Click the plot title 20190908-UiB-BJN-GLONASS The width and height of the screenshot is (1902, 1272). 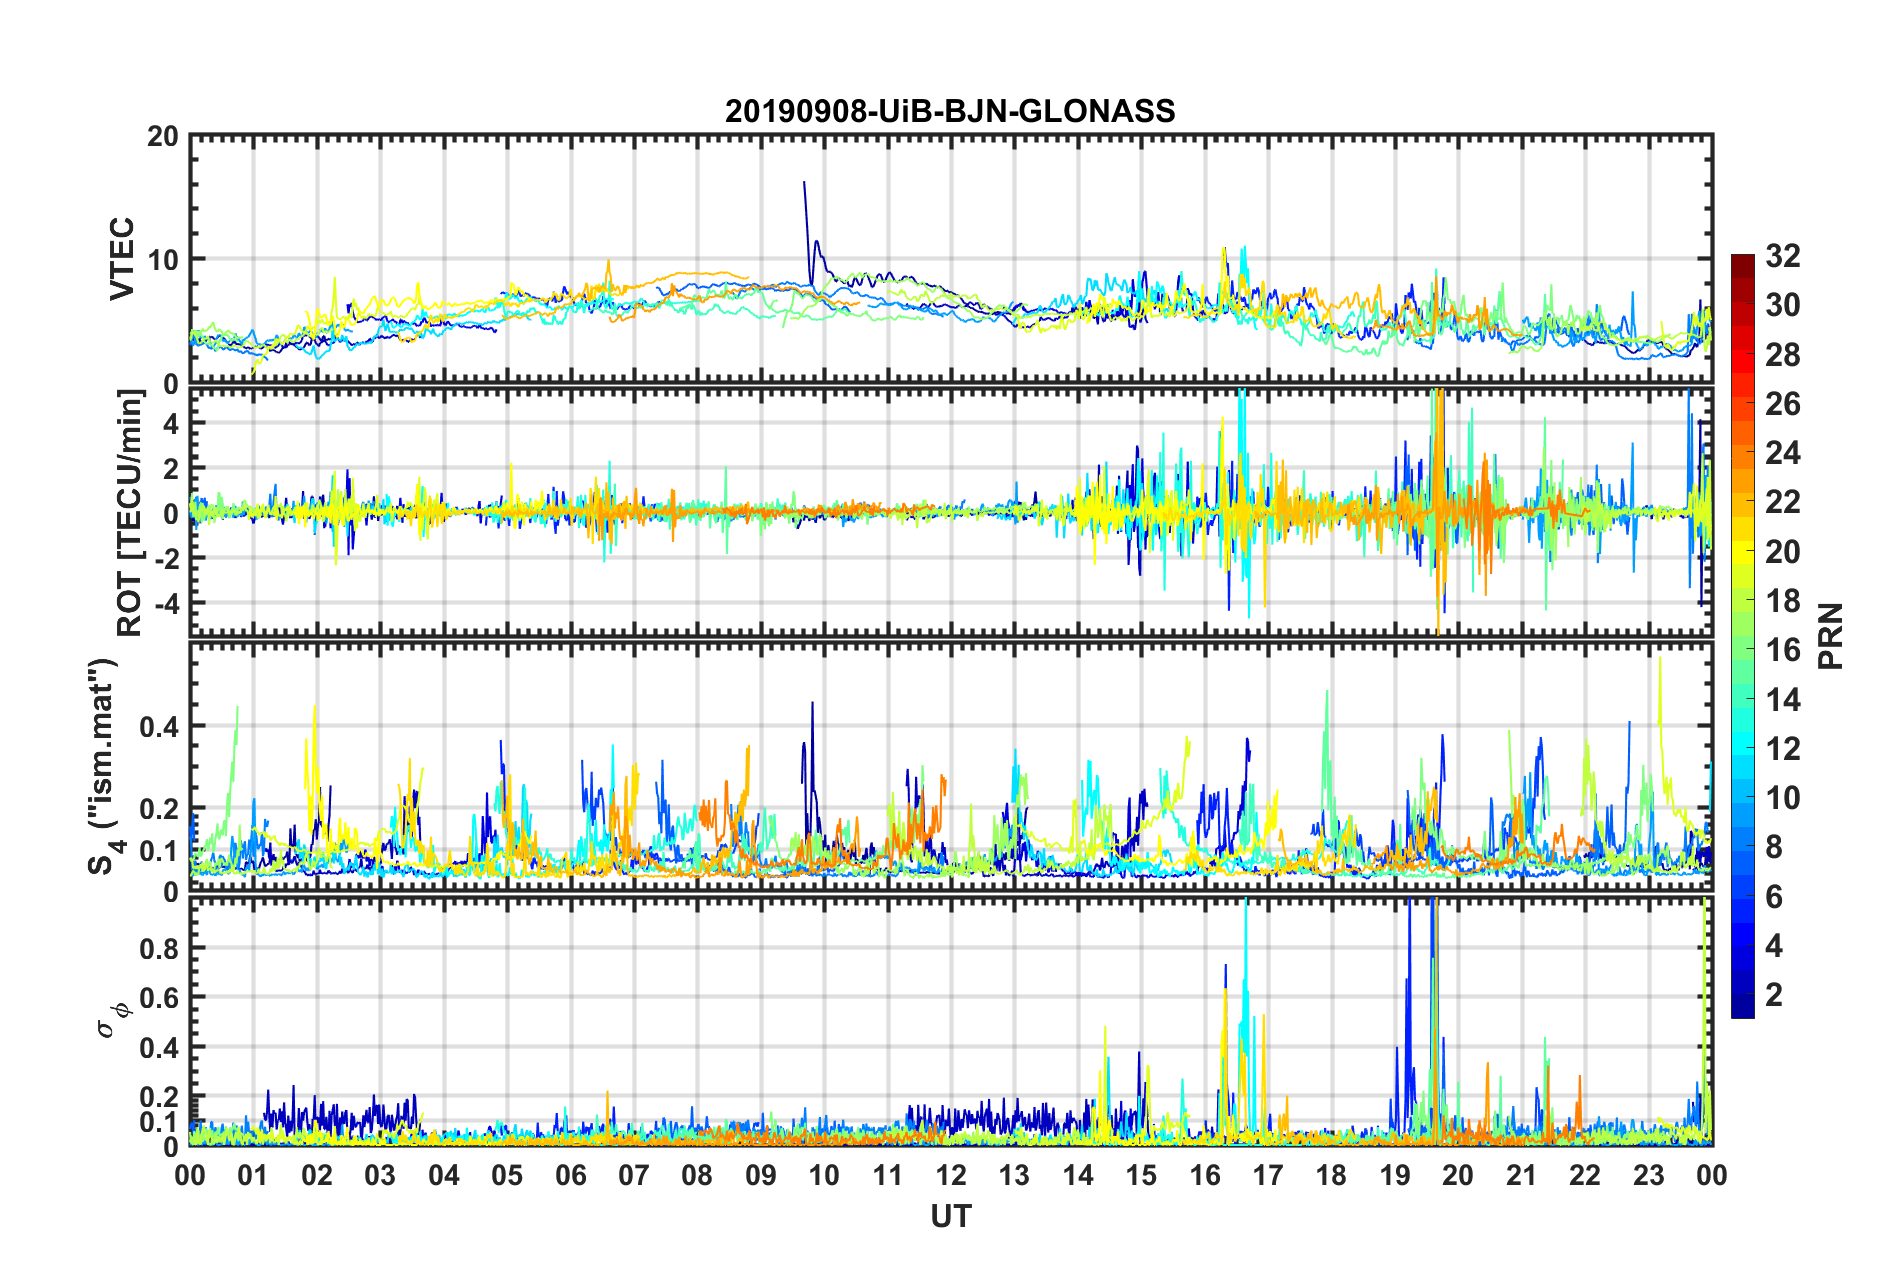tap(950, 111)
